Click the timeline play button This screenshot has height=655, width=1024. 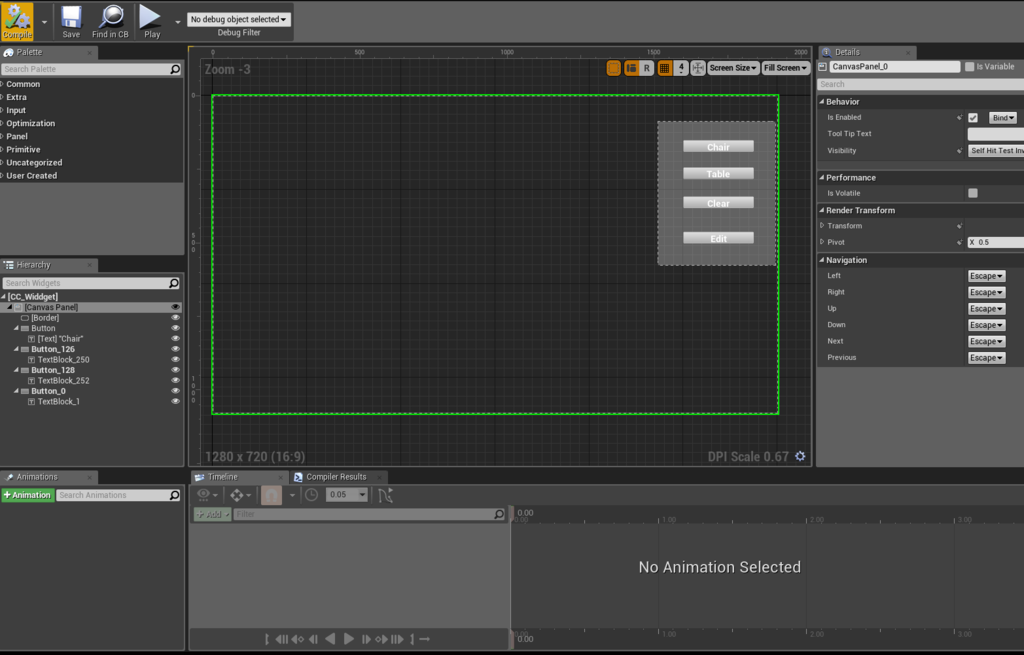coord(349,639)
